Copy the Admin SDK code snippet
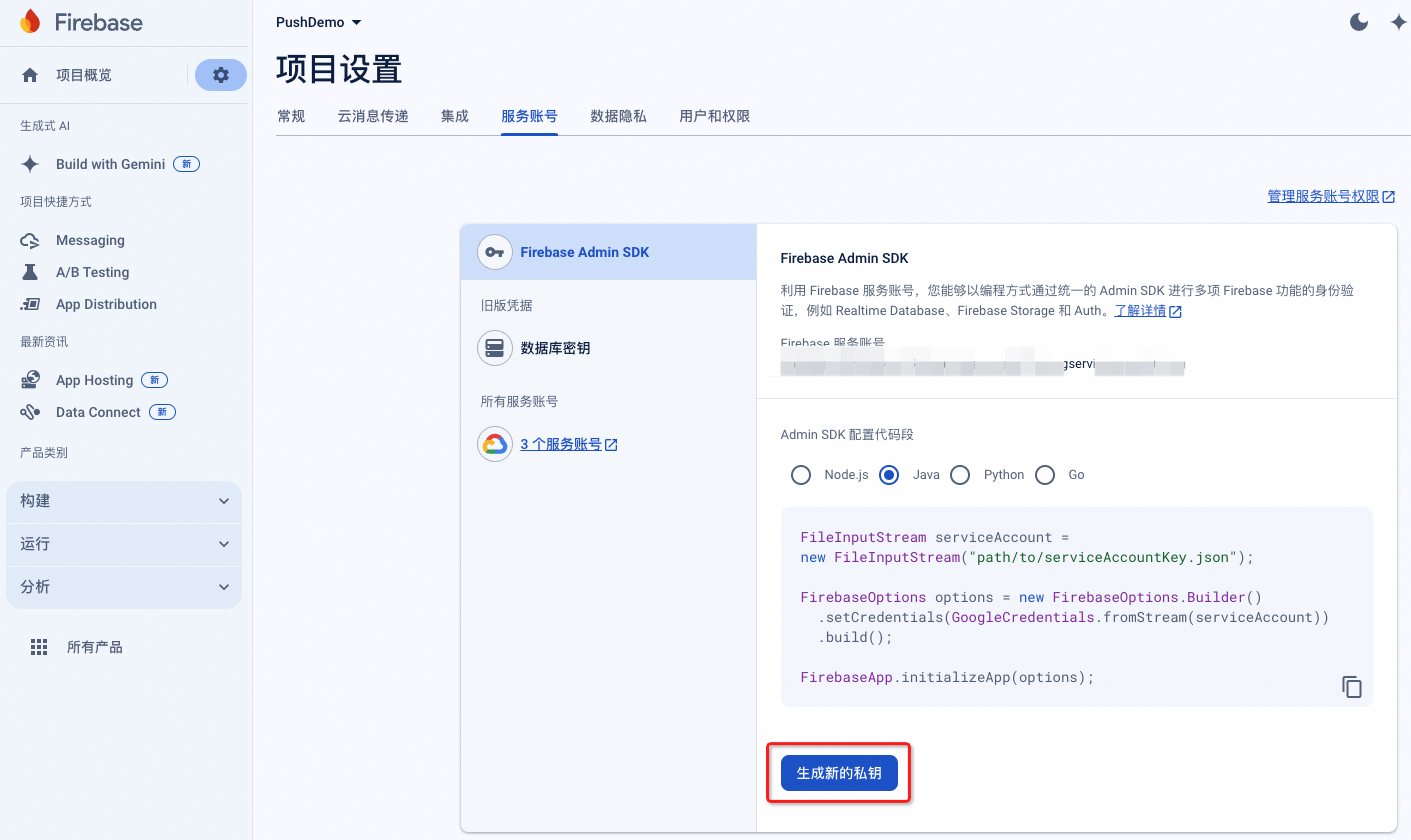The width and height of the screenshot is (1411, 840). [x=1352, y=687]
